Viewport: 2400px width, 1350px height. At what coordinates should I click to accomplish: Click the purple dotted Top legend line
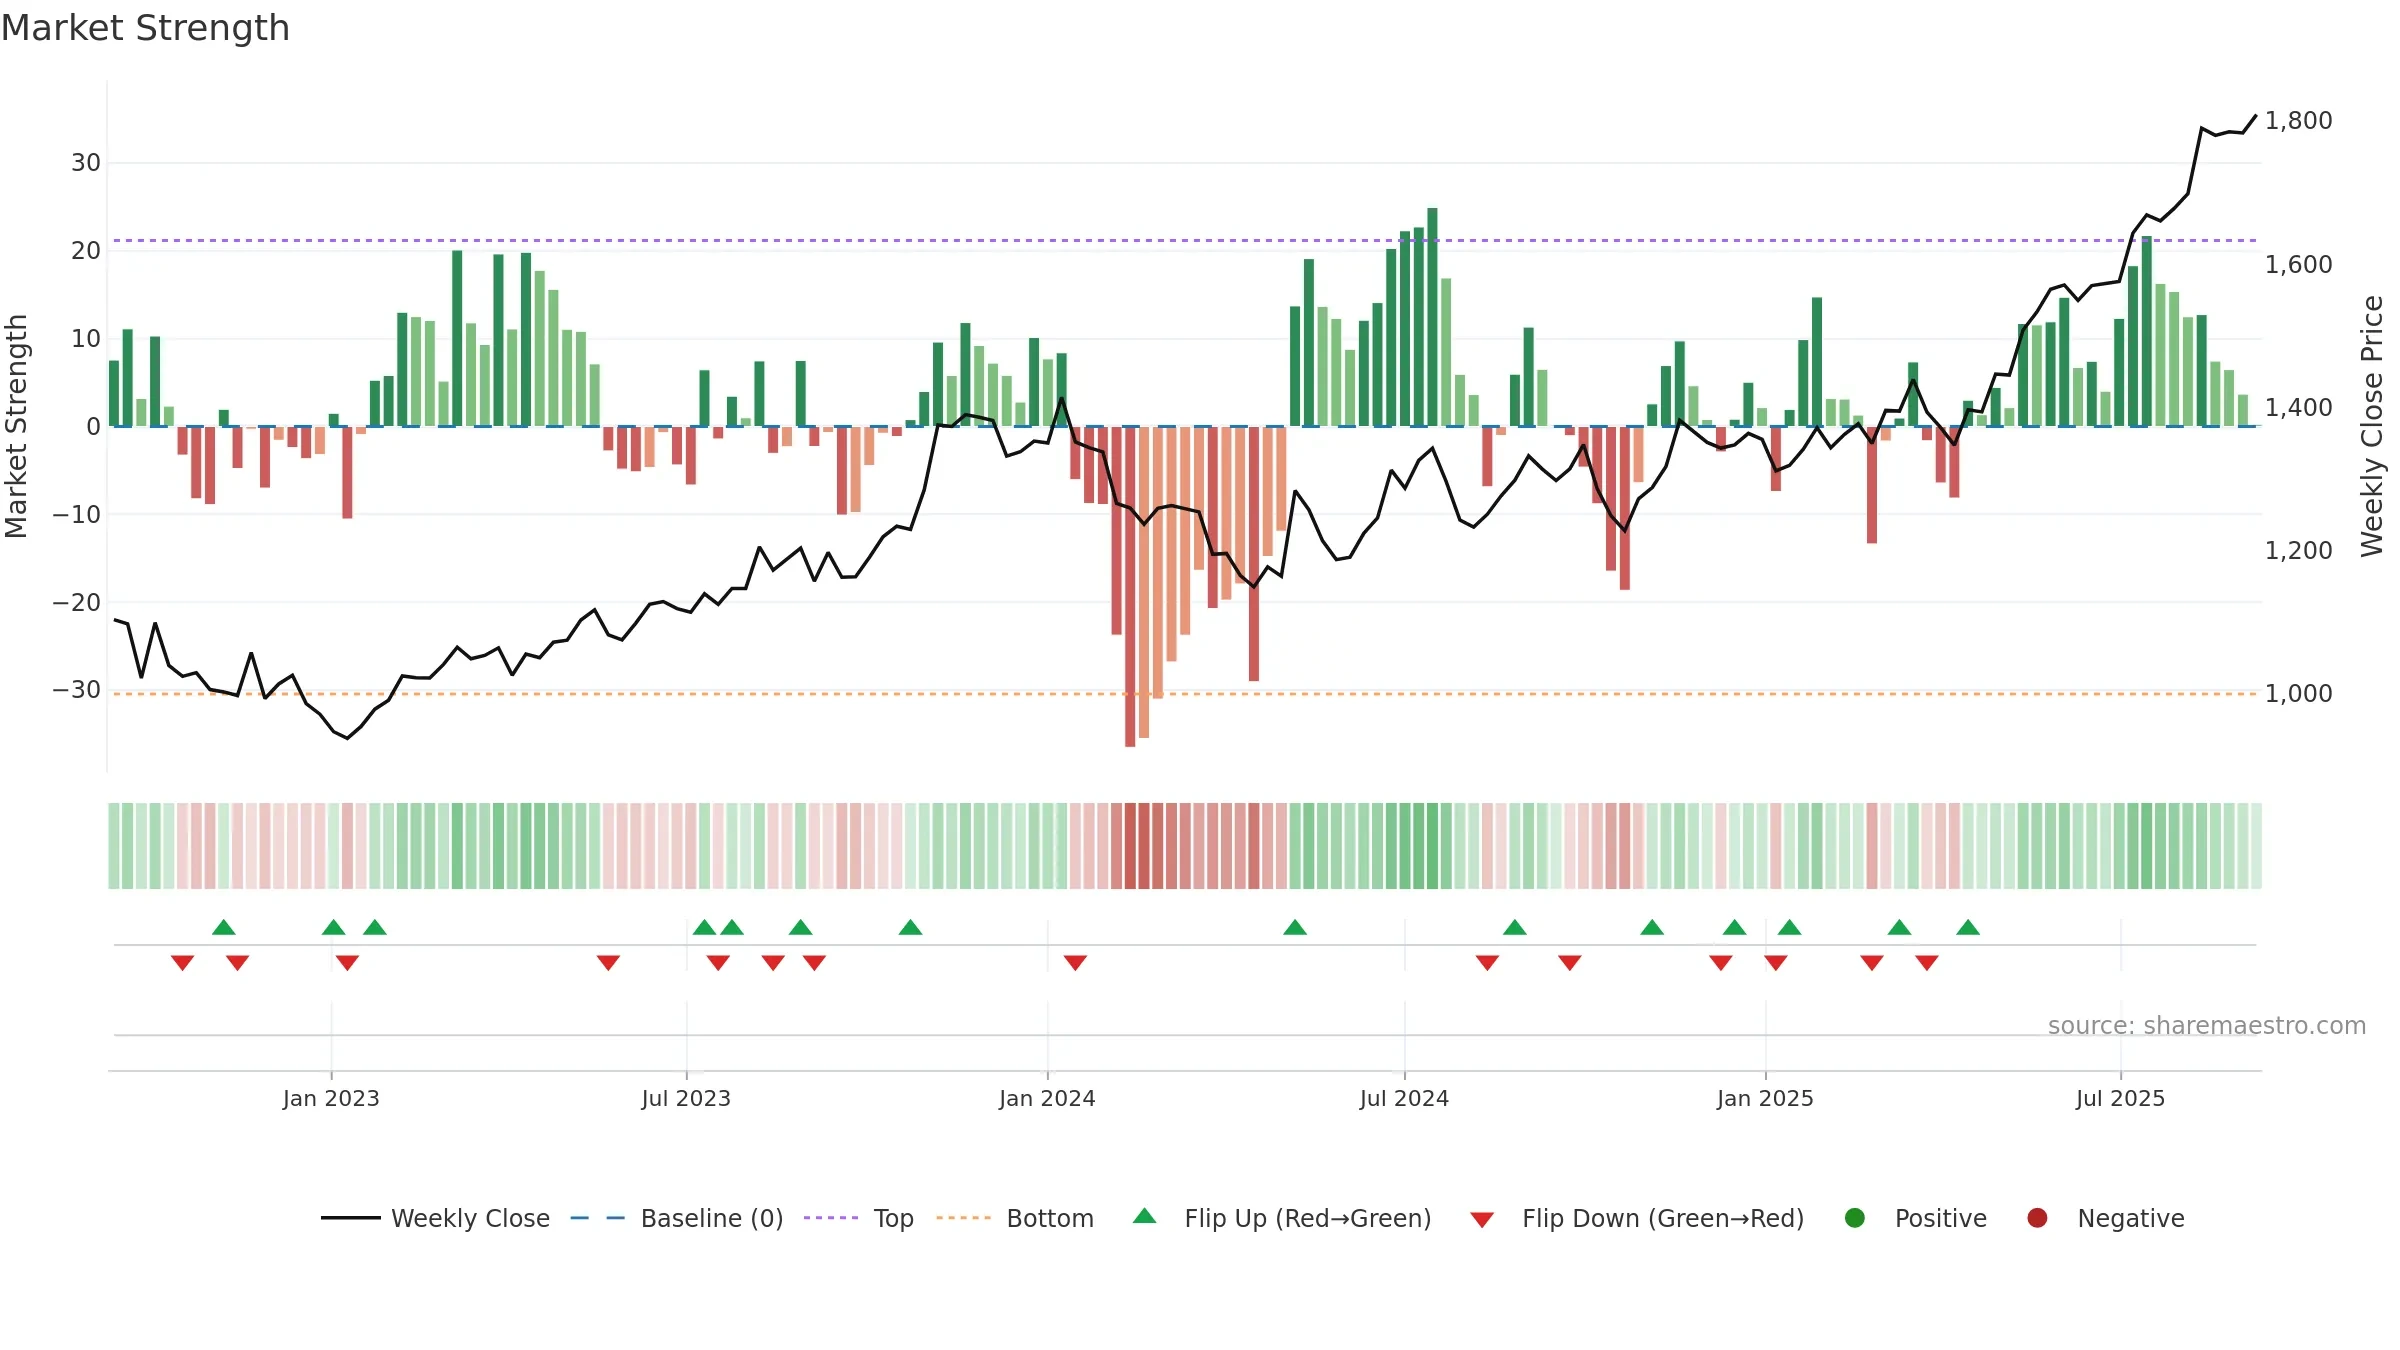point(831,1218)
